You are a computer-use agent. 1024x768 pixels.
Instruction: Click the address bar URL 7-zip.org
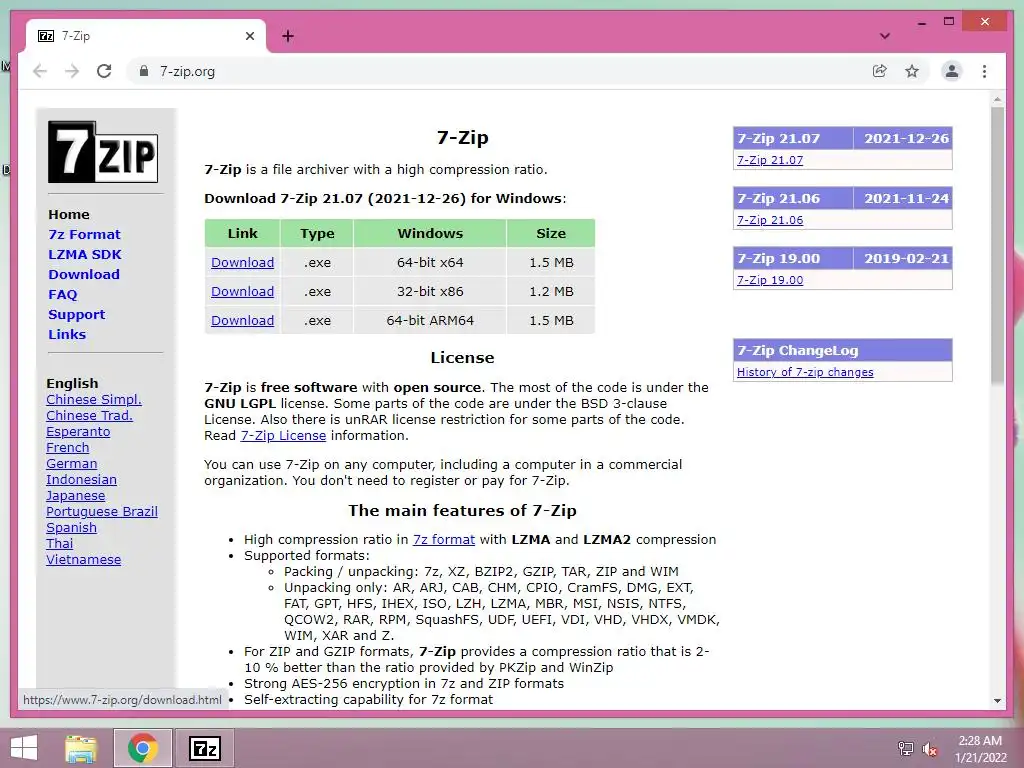(187, 71)
